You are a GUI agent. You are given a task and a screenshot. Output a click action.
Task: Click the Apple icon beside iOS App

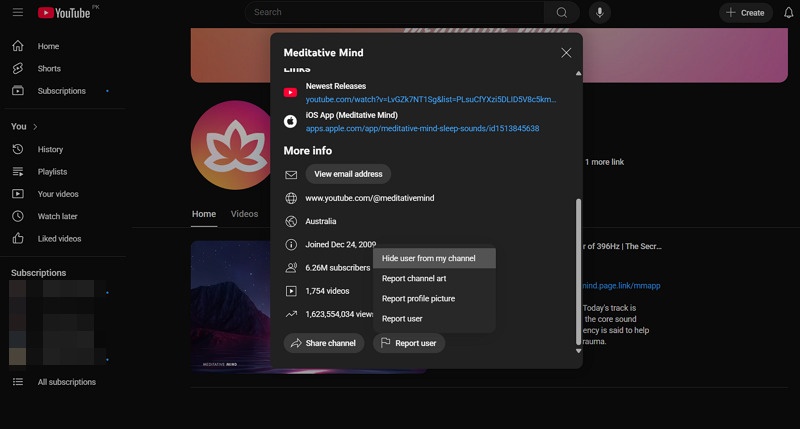tap(290, 121)
